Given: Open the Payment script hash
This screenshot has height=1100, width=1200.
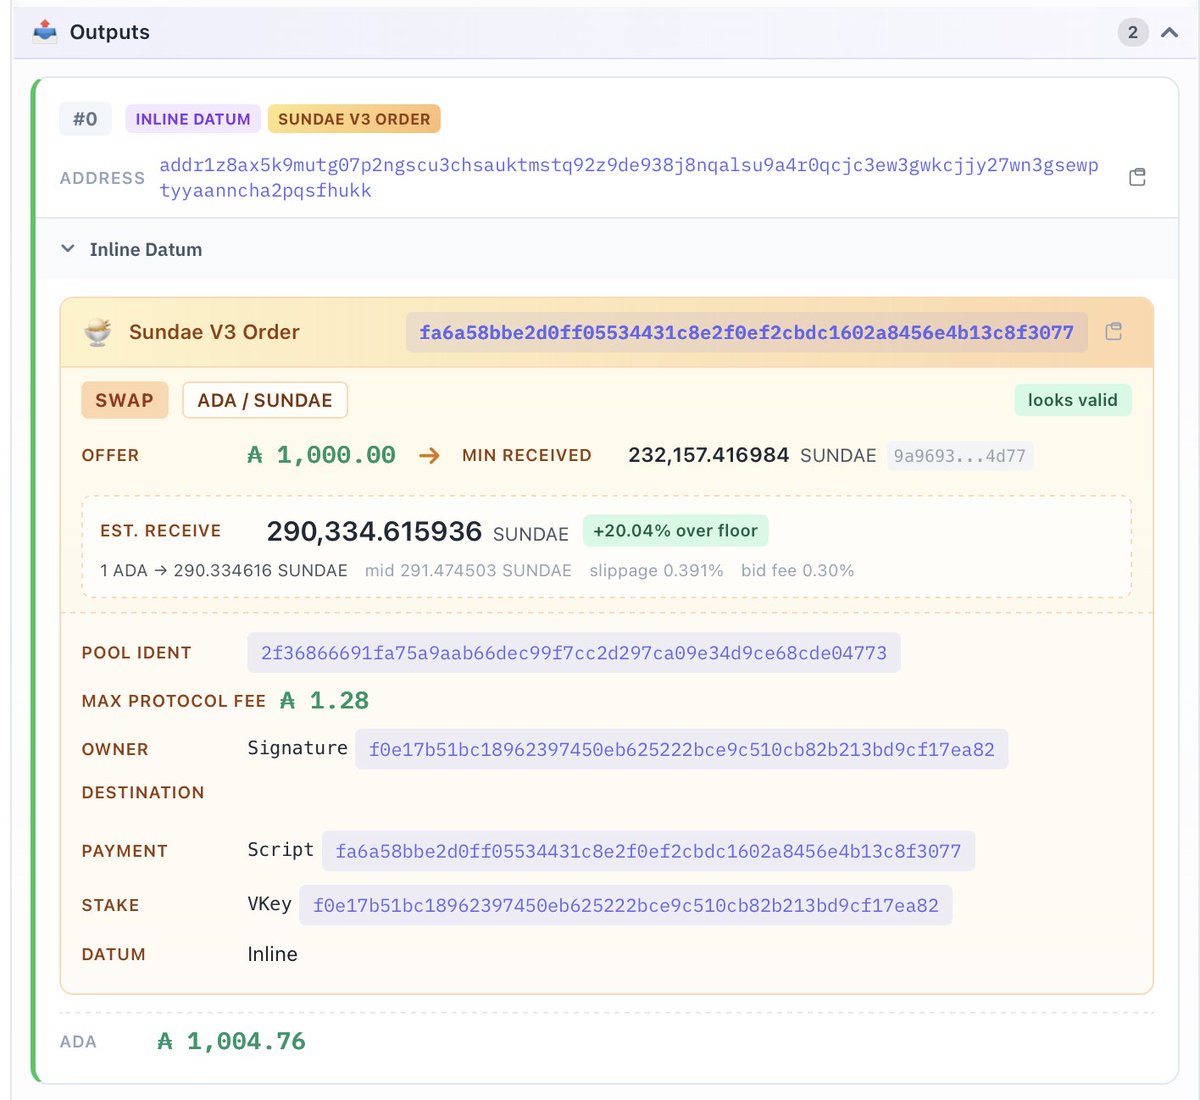Looking at the screenshot, I should 648,851.
